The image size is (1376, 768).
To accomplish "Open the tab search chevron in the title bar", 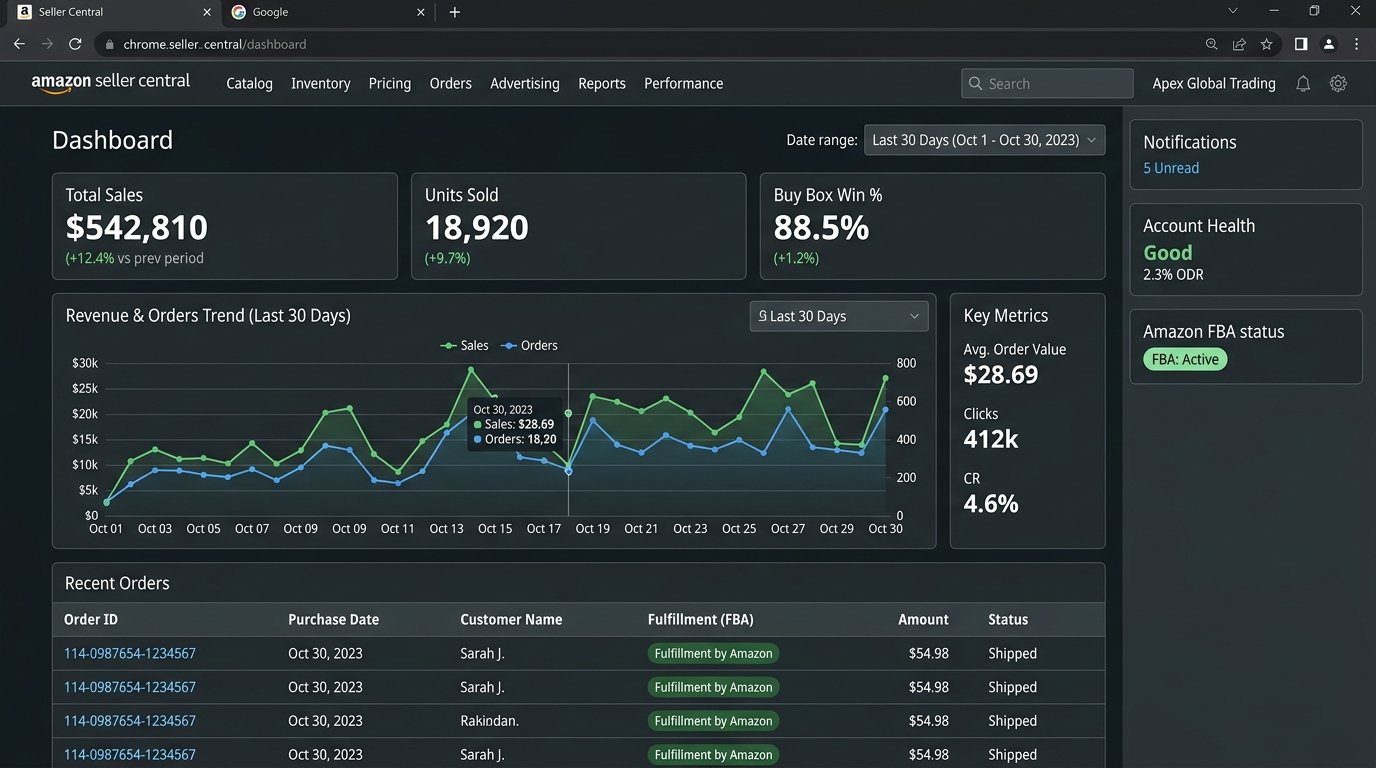I will coord(1232,11).
